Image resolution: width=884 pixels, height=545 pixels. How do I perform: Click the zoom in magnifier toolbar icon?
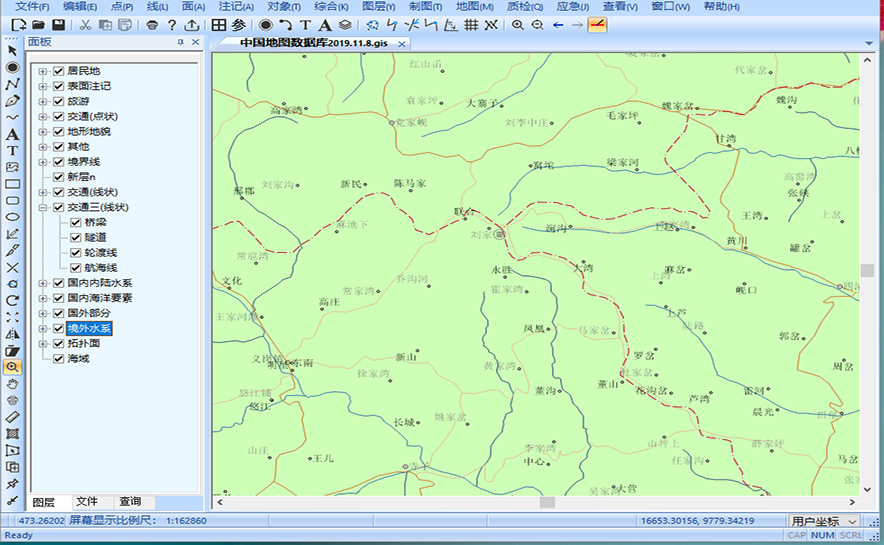point(518,24)
